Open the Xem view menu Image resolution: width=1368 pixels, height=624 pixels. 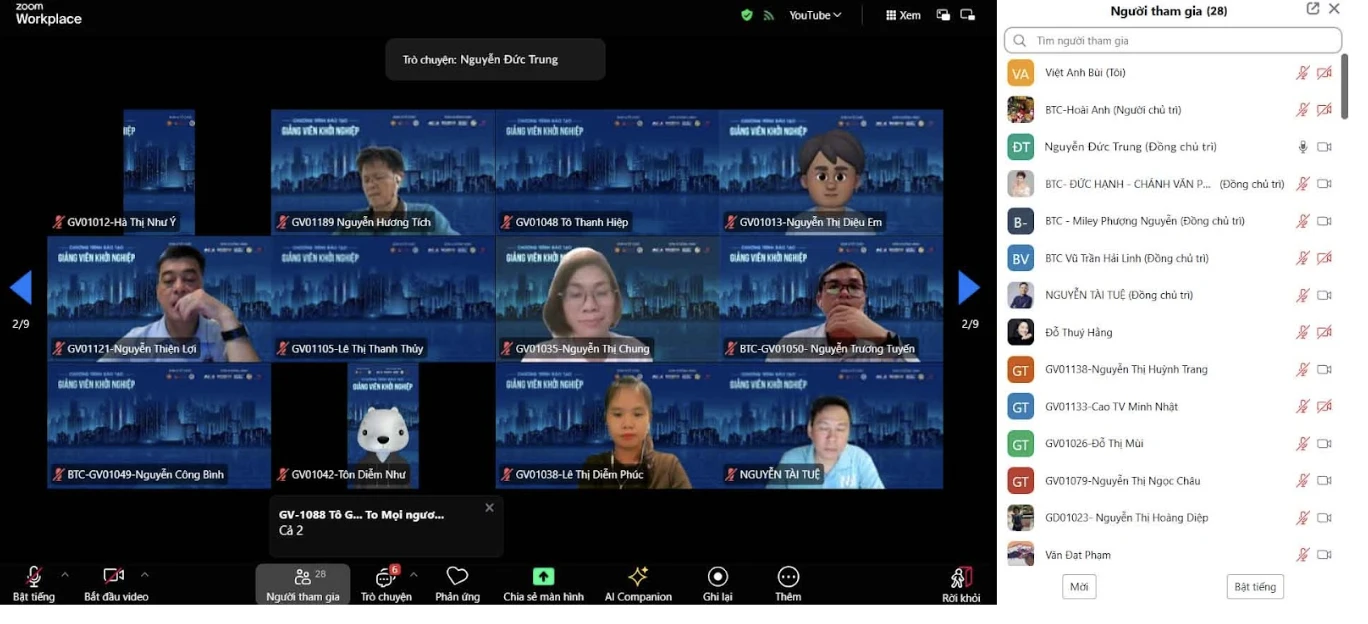point(903,15)
